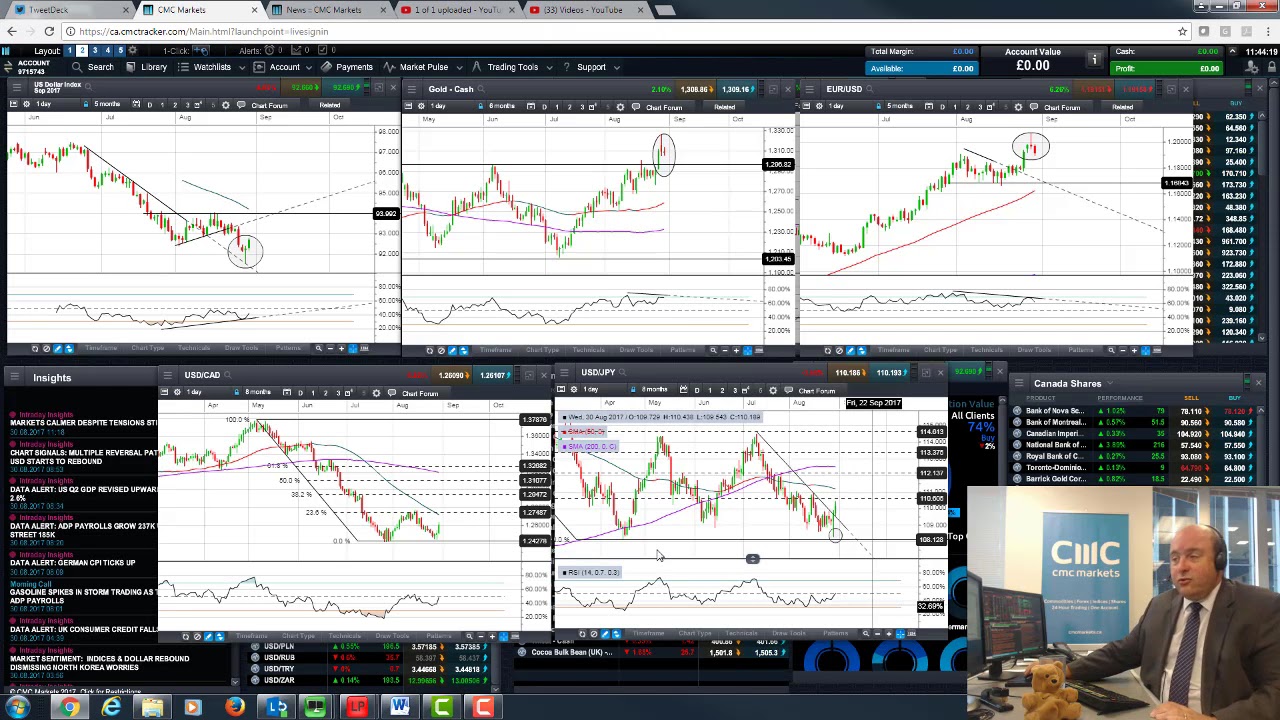Switch to layout 4
Viewport: 1280px width, 720px height.
click(x=108, y=51)
